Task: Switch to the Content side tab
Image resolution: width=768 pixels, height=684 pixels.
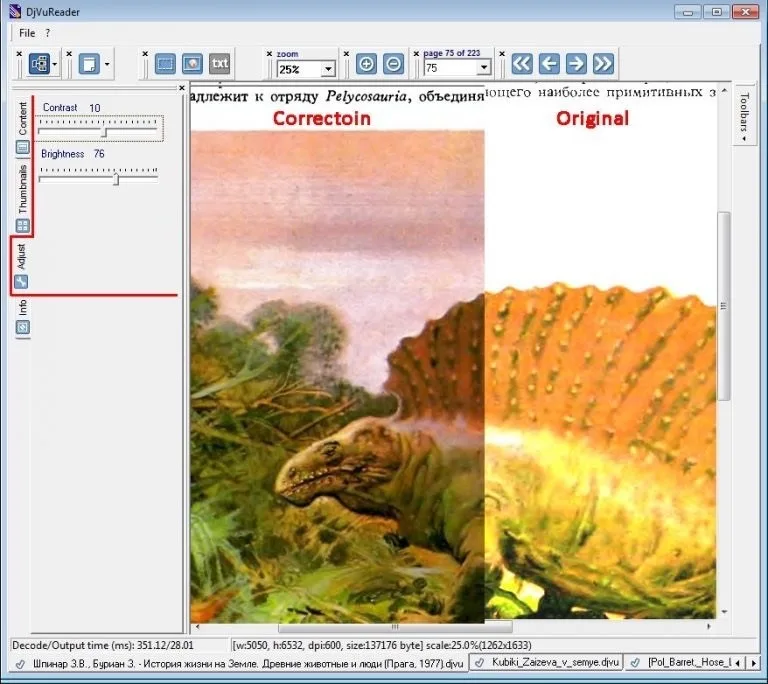Action: pos(23,126)
